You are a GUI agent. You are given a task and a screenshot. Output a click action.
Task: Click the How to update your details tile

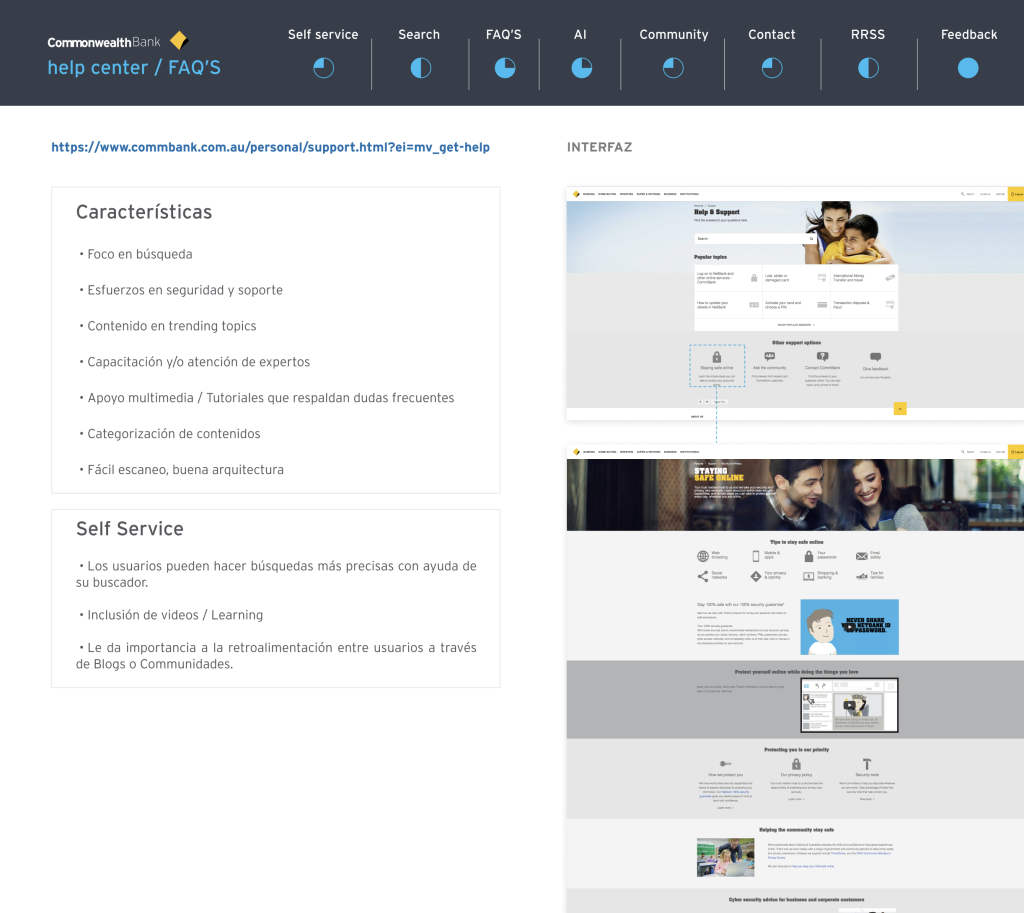click(728, 304)
